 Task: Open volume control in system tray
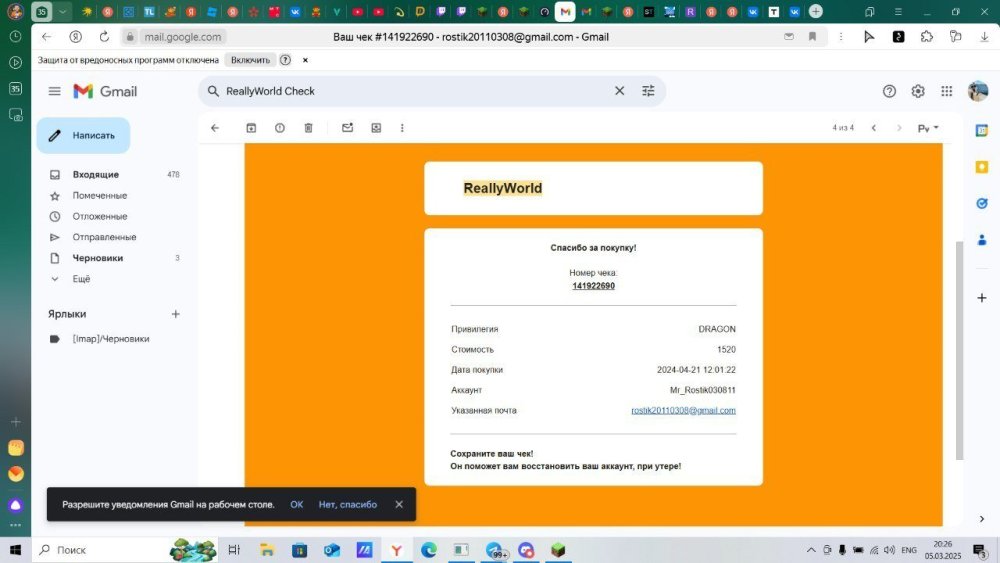pyautogui.click(x=889, y=550)
